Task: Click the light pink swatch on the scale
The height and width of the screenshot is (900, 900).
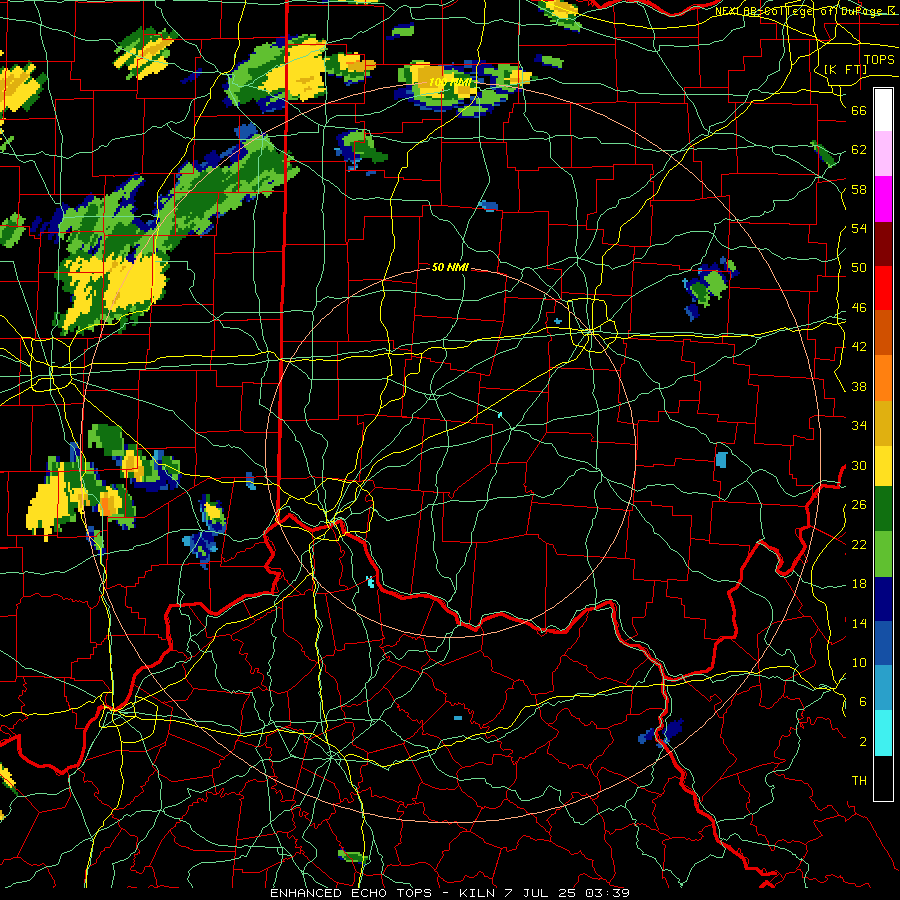Action: click(x=883, y=154)
